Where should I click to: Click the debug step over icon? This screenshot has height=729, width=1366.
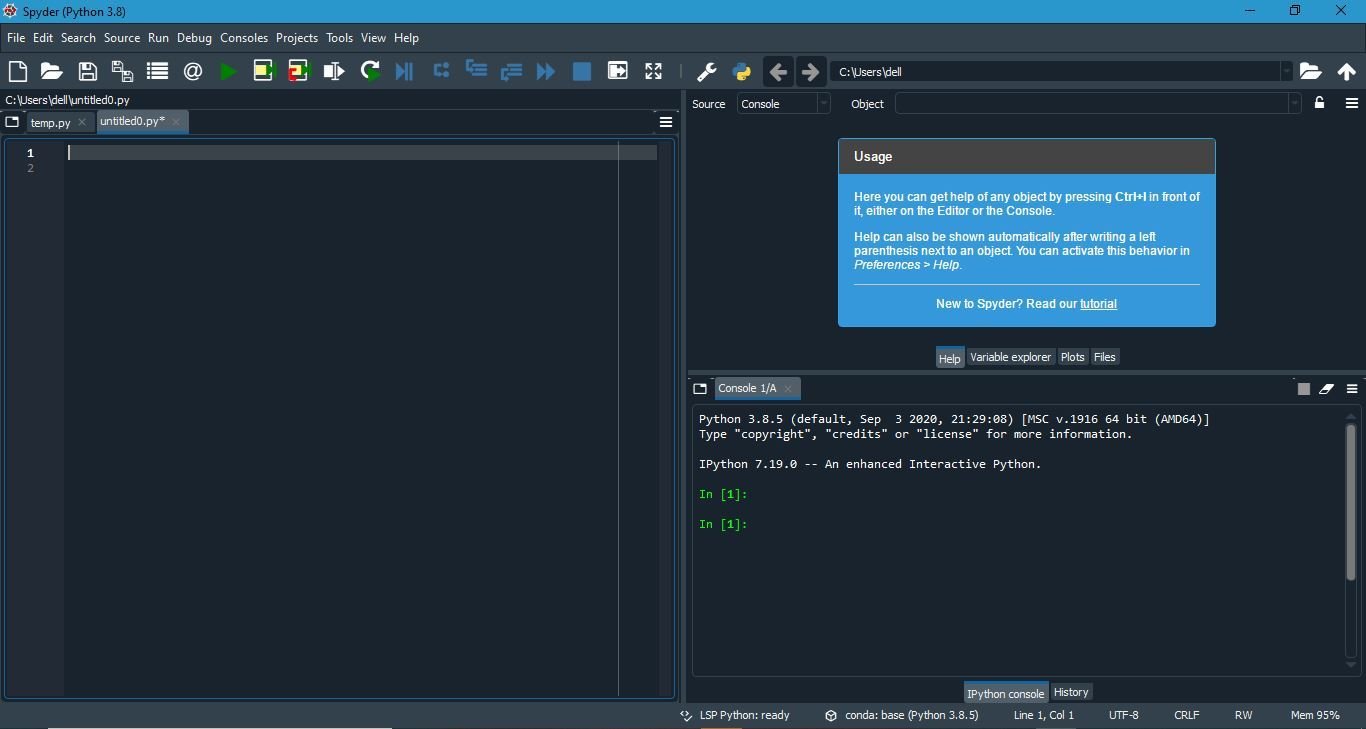441,70
